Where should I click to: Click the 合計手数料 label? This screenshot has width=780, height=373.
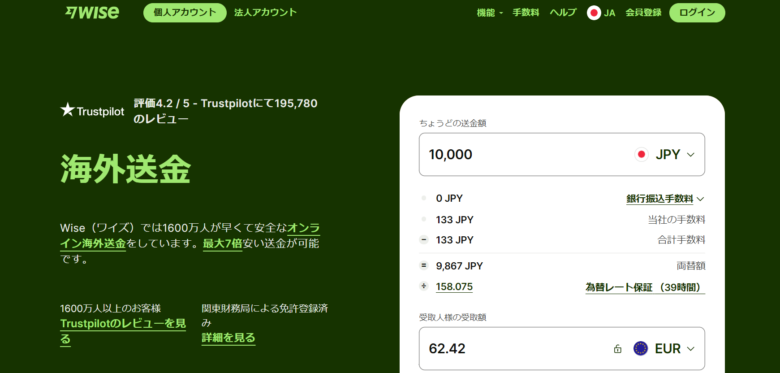[682, 240]
